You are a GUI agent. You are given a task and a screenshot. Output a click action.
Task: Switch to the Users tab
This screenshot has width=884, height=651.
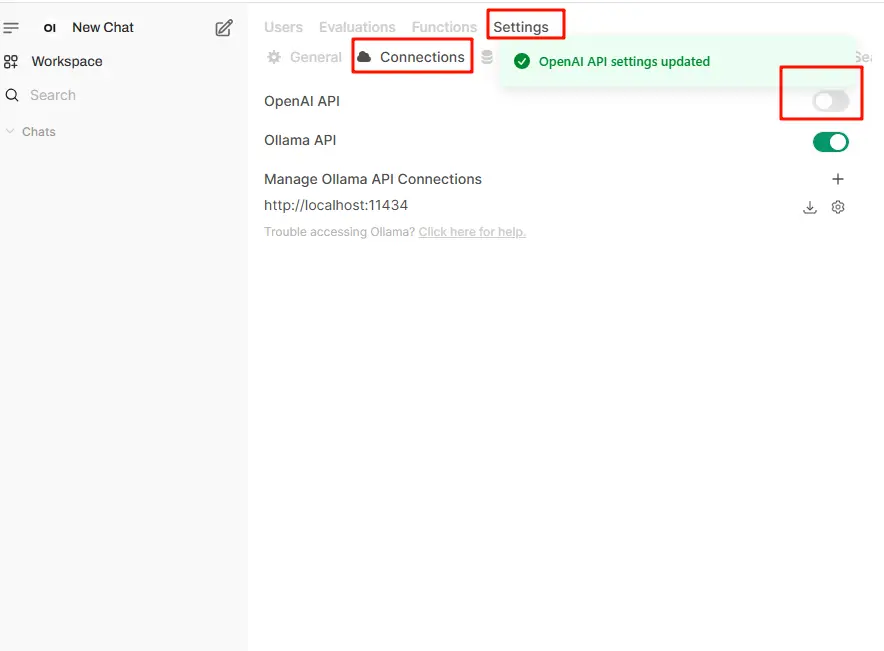283,27
